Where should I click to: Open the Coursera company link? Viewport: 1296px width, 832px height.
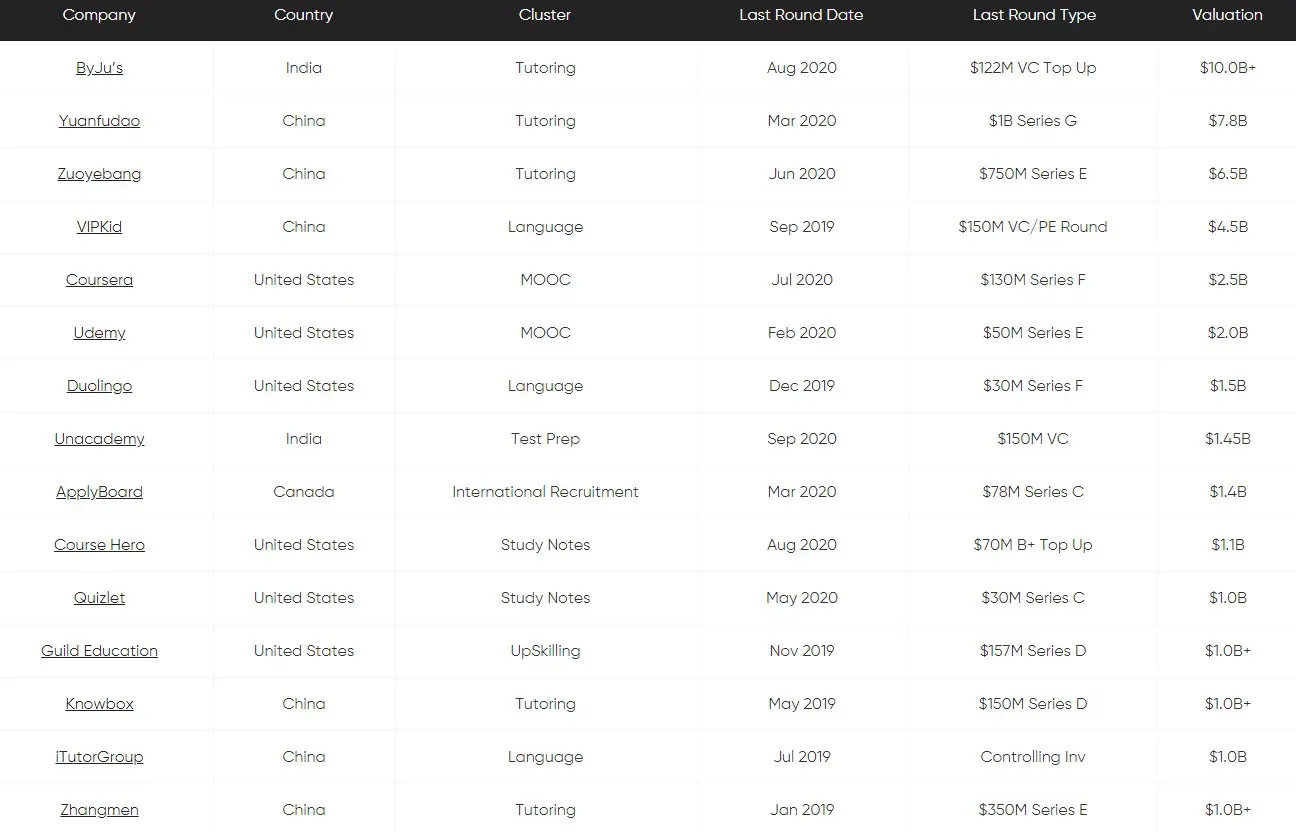(x=99, y=280)
